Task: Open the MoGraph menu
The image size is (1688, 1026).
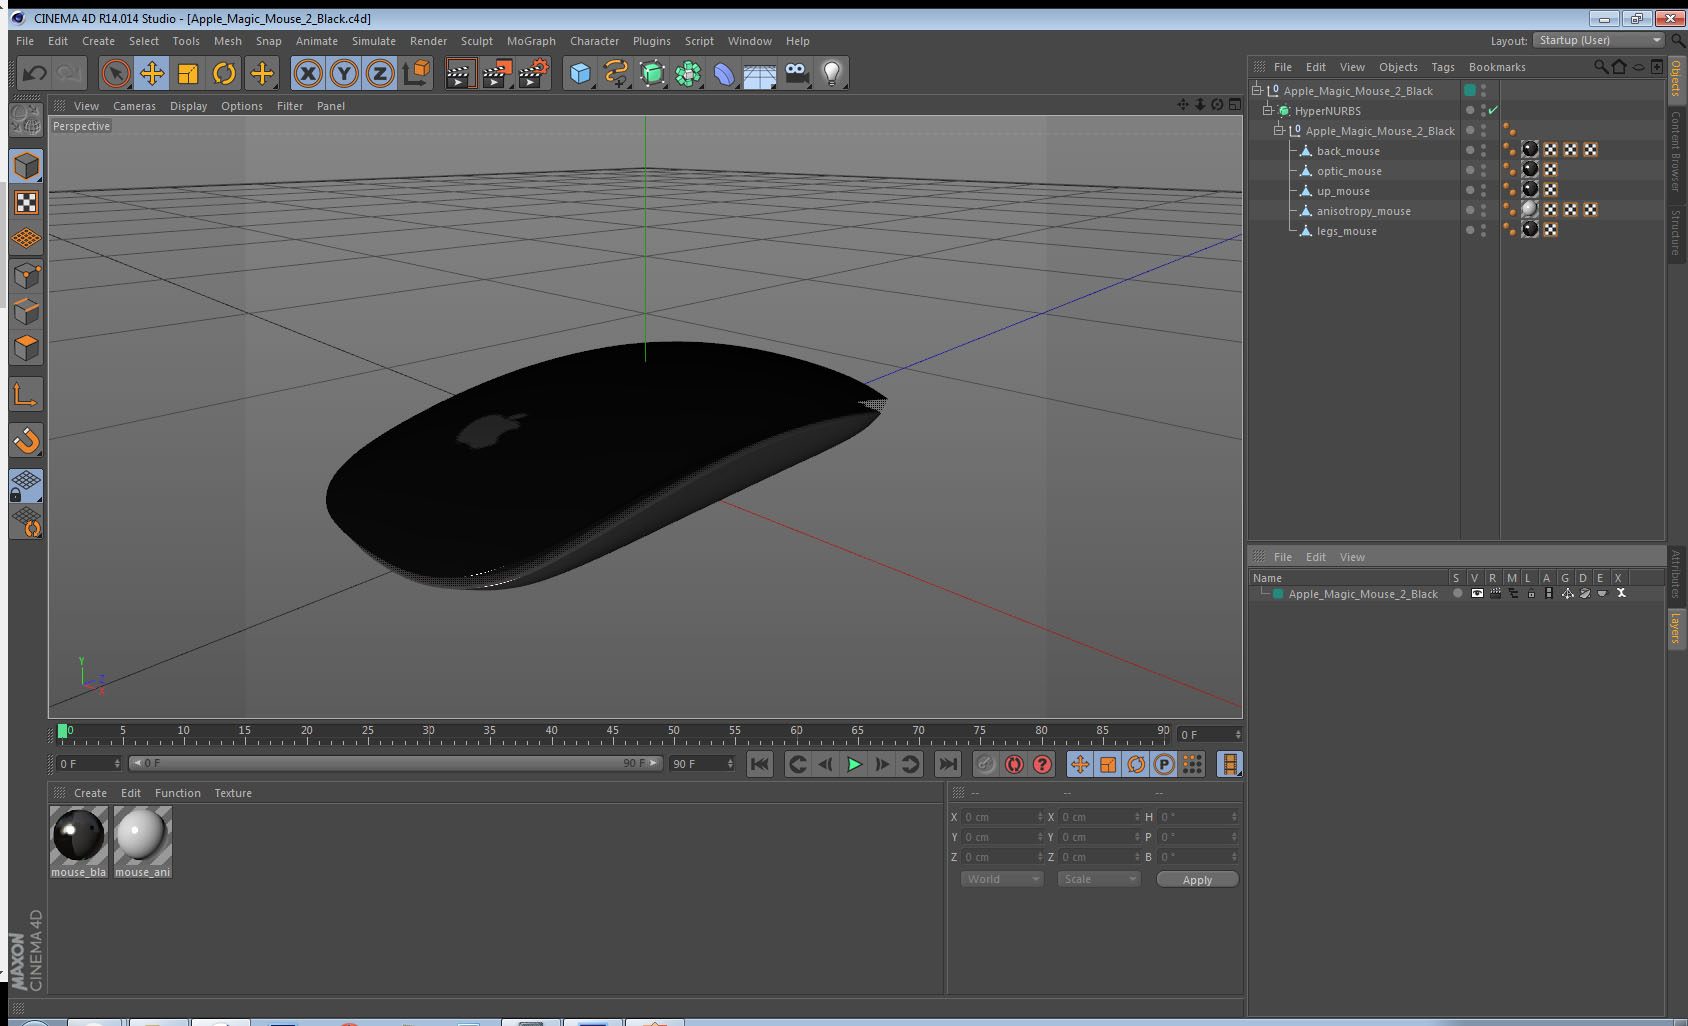Action: [531, 41]
